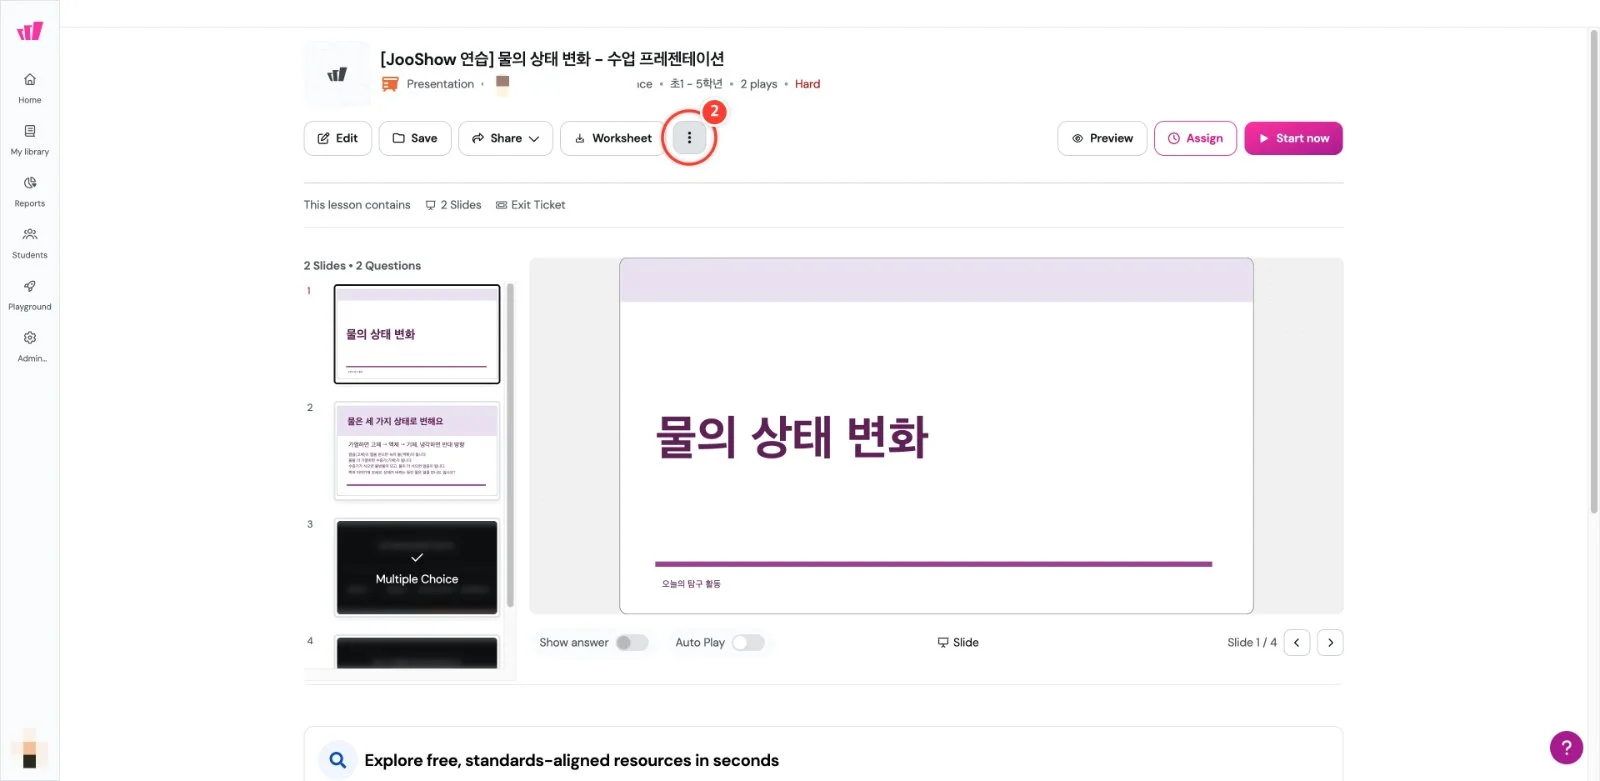This screenshot has width=1600, height=781.
Task: Click the Edit button
Action: pyautogui.click(x=338, y=138)
